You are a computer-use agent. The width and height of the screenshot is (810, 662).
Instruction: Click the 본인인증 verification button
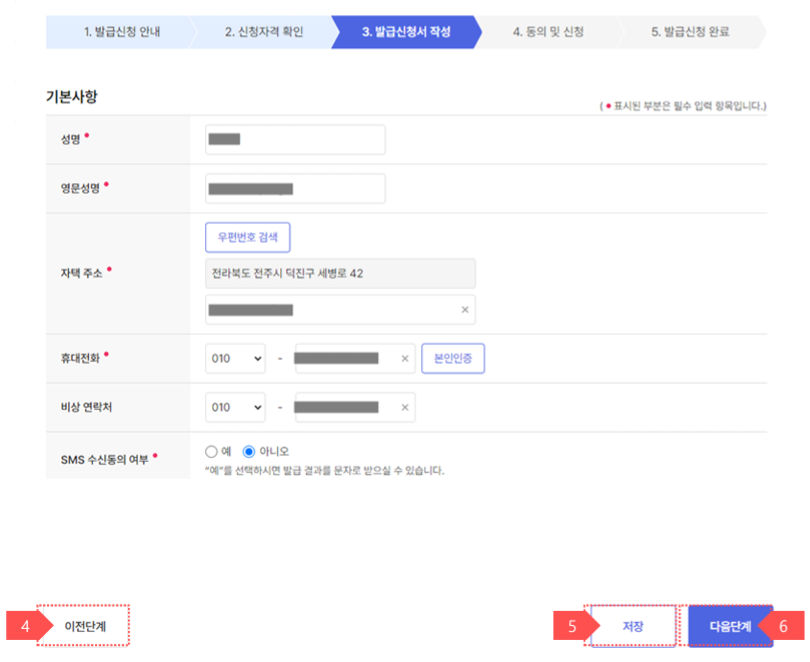[x=452, y=358]
